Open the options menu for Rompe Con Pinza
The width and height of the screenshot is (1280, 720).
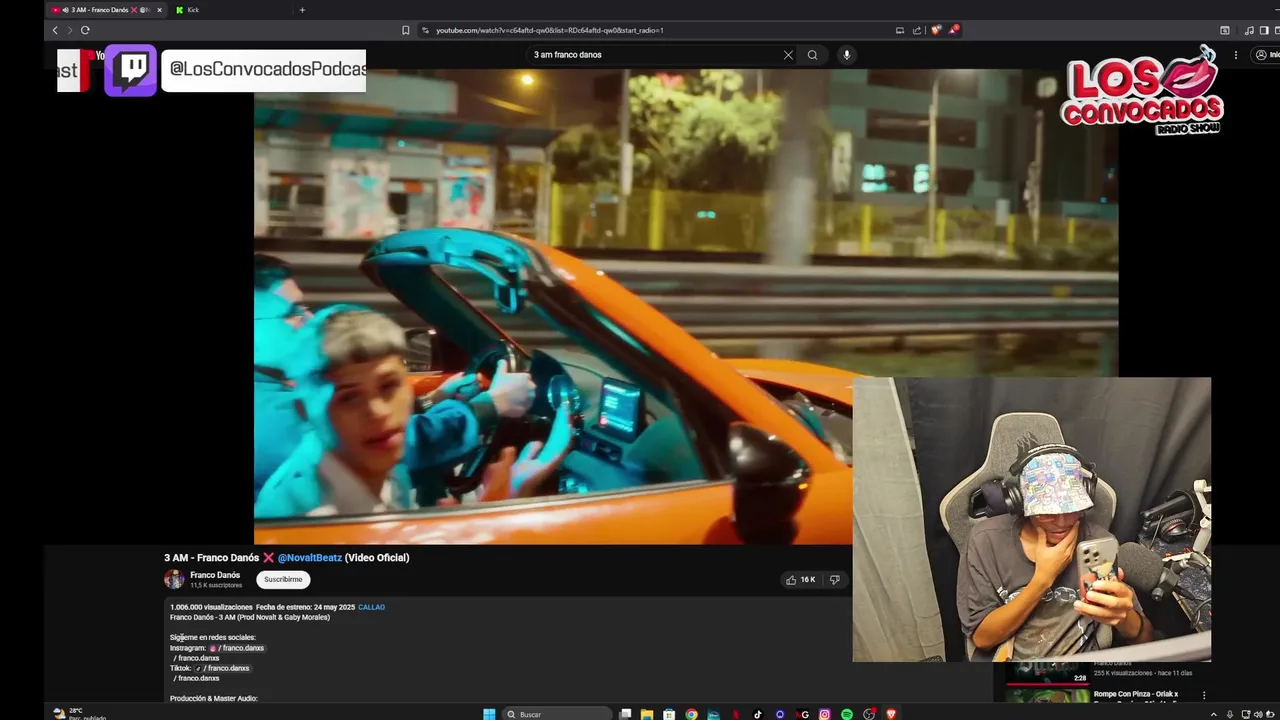(x=1204, y=695)
